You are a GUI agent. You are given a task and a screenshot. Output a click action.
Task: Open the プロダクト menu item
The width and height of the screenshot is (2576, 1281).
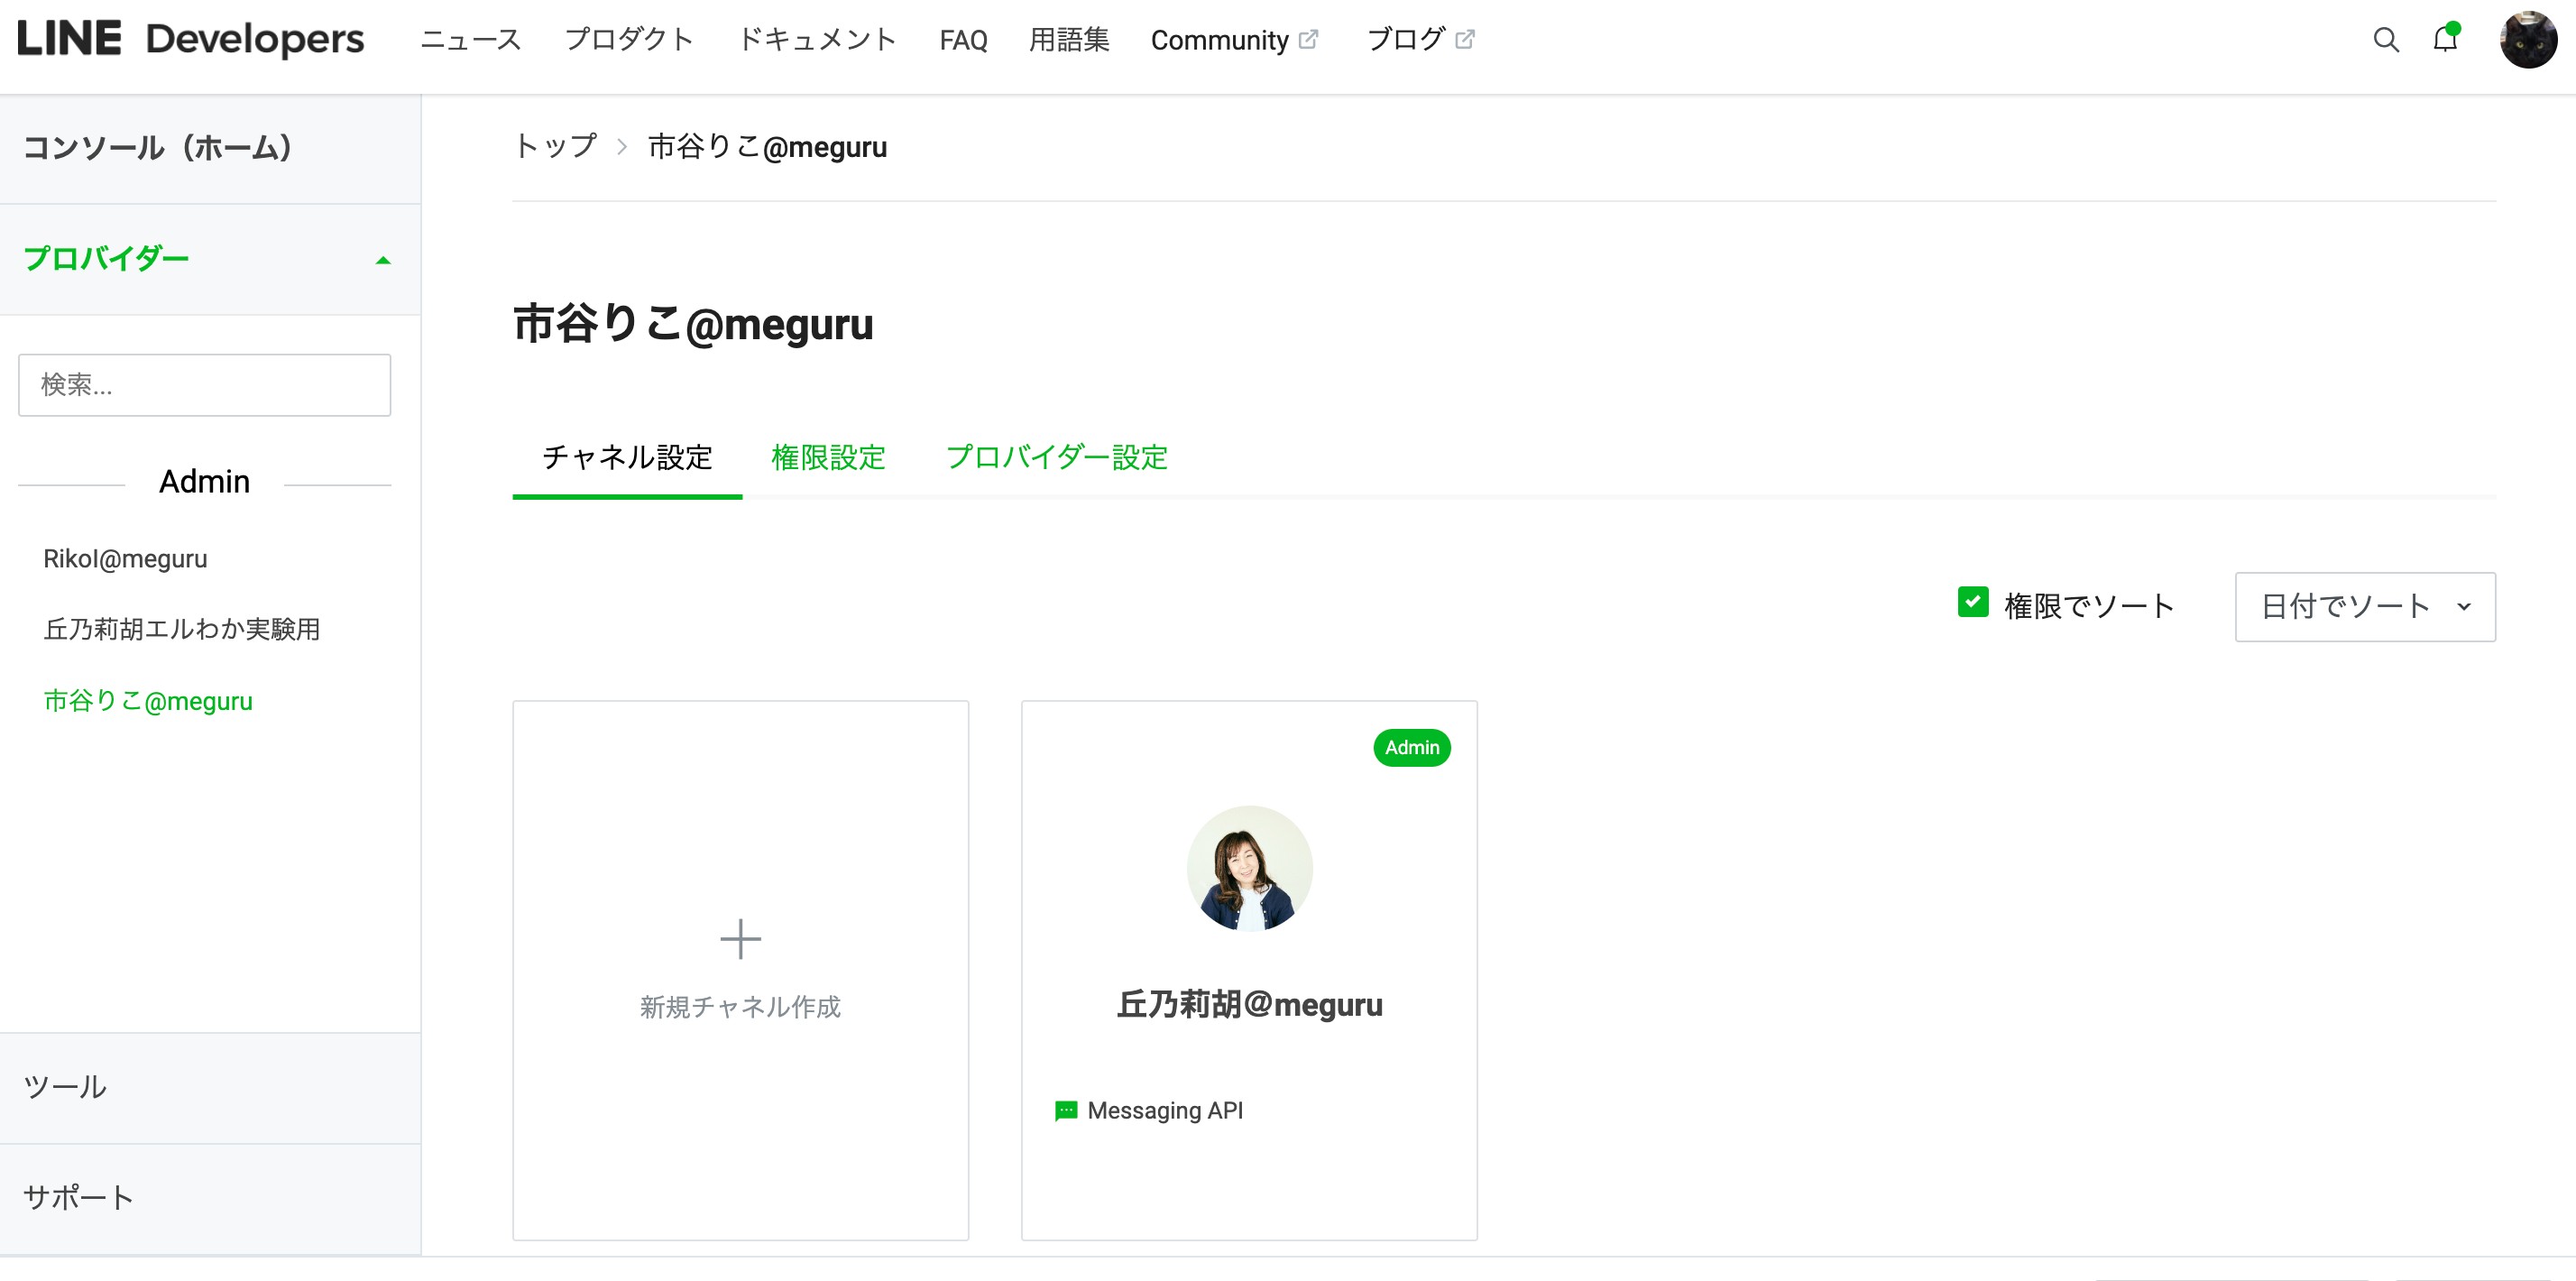tap(629, 40)
